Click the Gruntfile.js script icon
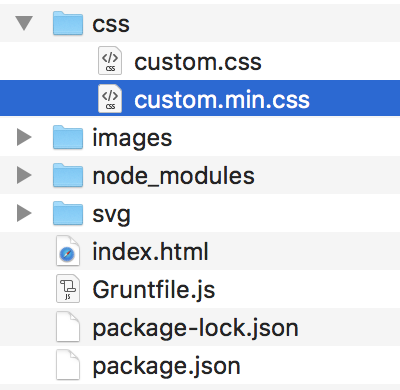The height and width of the screenshot is (390, 400). click(68, 289)
